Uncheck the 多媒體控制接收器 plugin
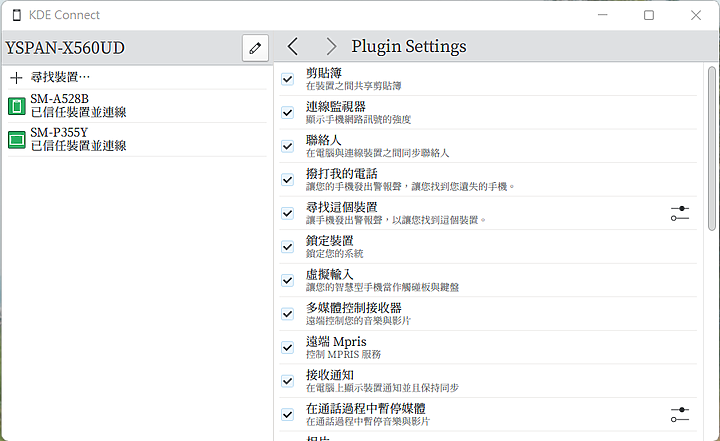 click(x=287, y=314)
